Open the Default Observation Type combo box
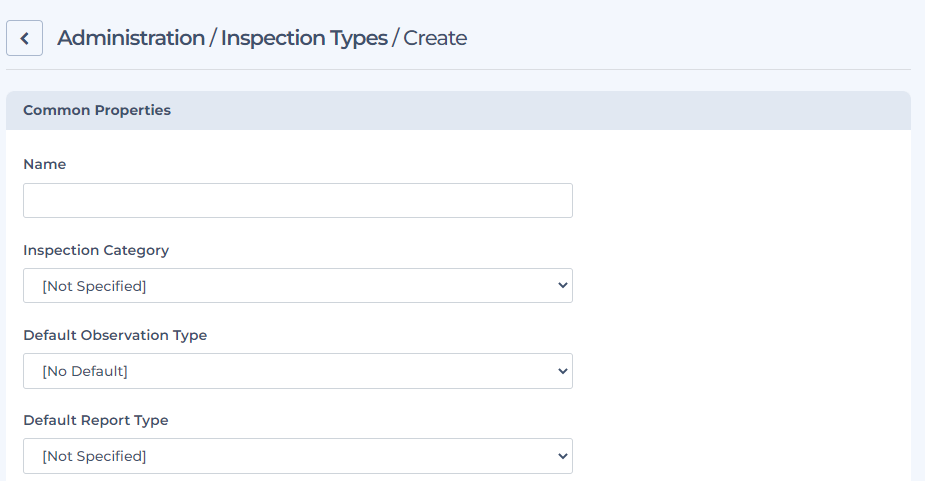The image size is (925, 481). (x=298, y=371)
